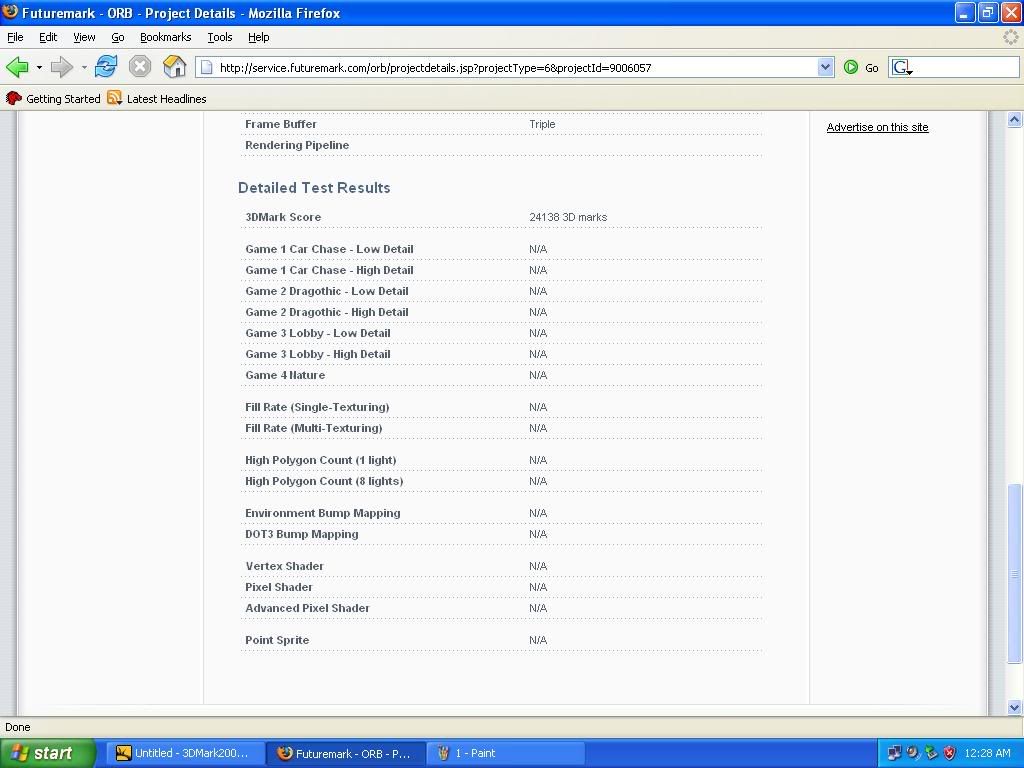Screen dimensions: 1024x768
Task: Click the Advertise on this site link
Action: pyautogui.click(x=877, y=127)
